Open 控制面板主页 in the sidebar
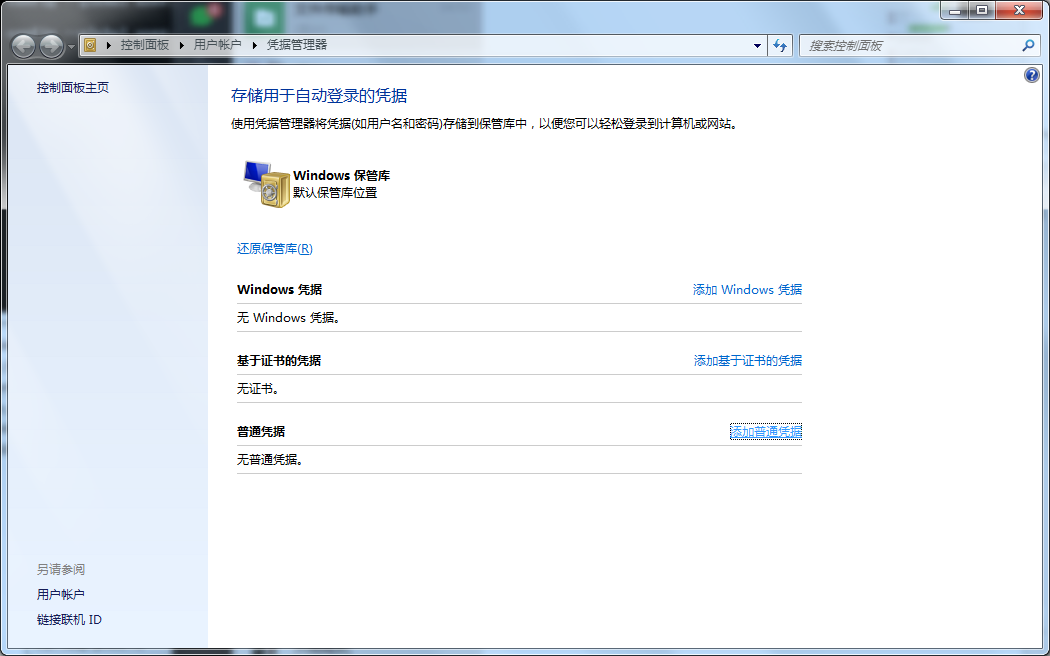This screenshot has height=656, width=1050. click(73, 88)
